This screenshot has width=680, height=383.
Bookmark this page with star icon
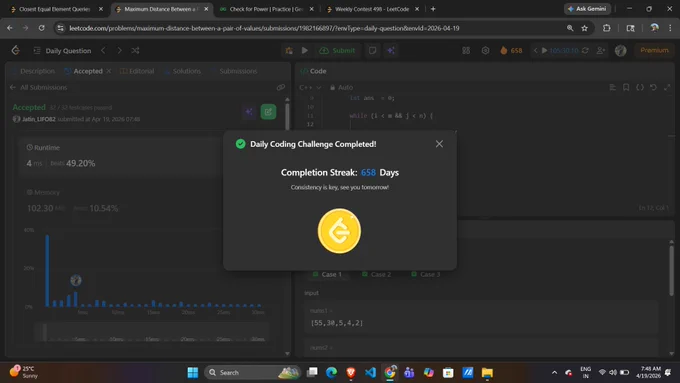[585, 28]
